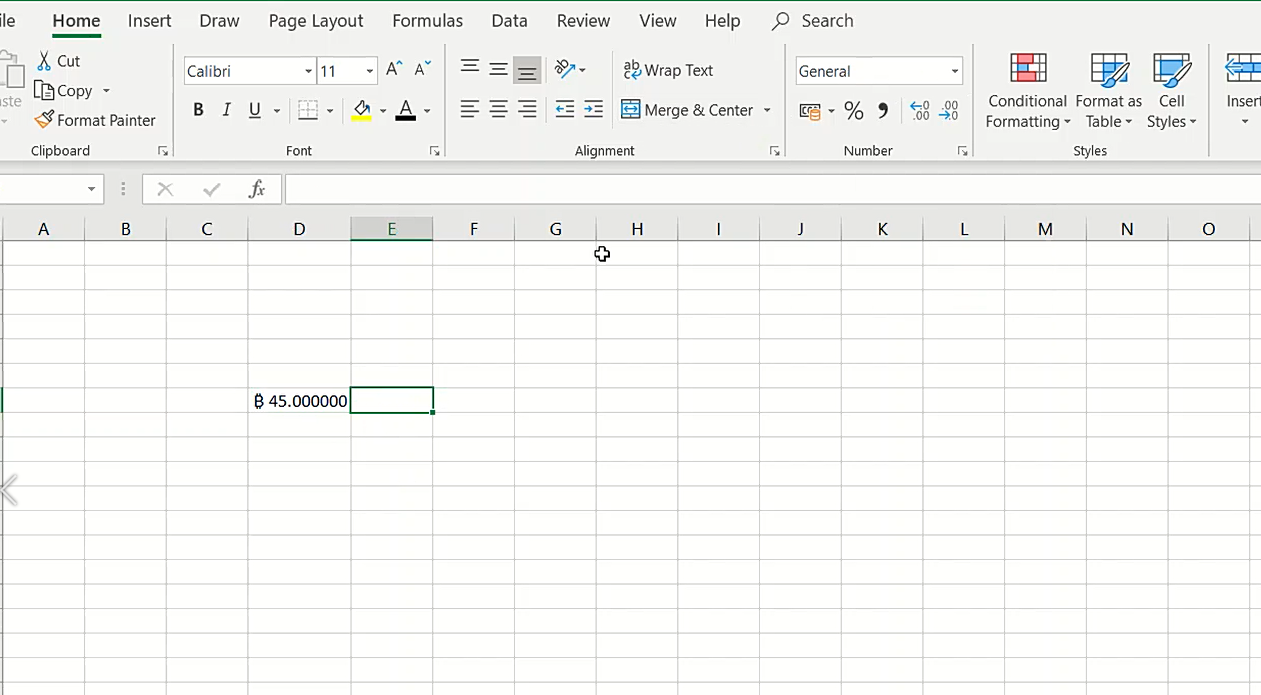This screenshot has height=695, width=1261.
Task: Open the Alignment settings dialog launcher
Action: [774, 151]
